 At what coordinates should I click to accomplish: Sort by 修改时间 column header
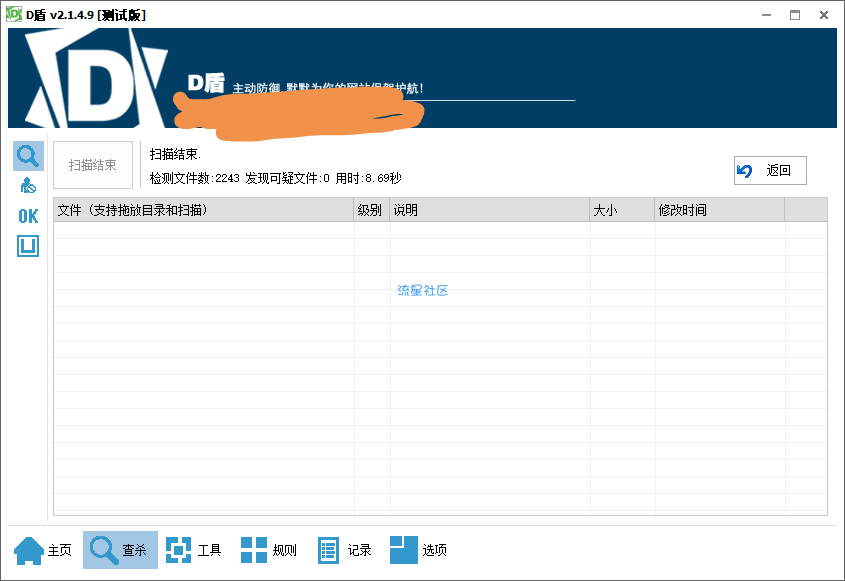719,210
